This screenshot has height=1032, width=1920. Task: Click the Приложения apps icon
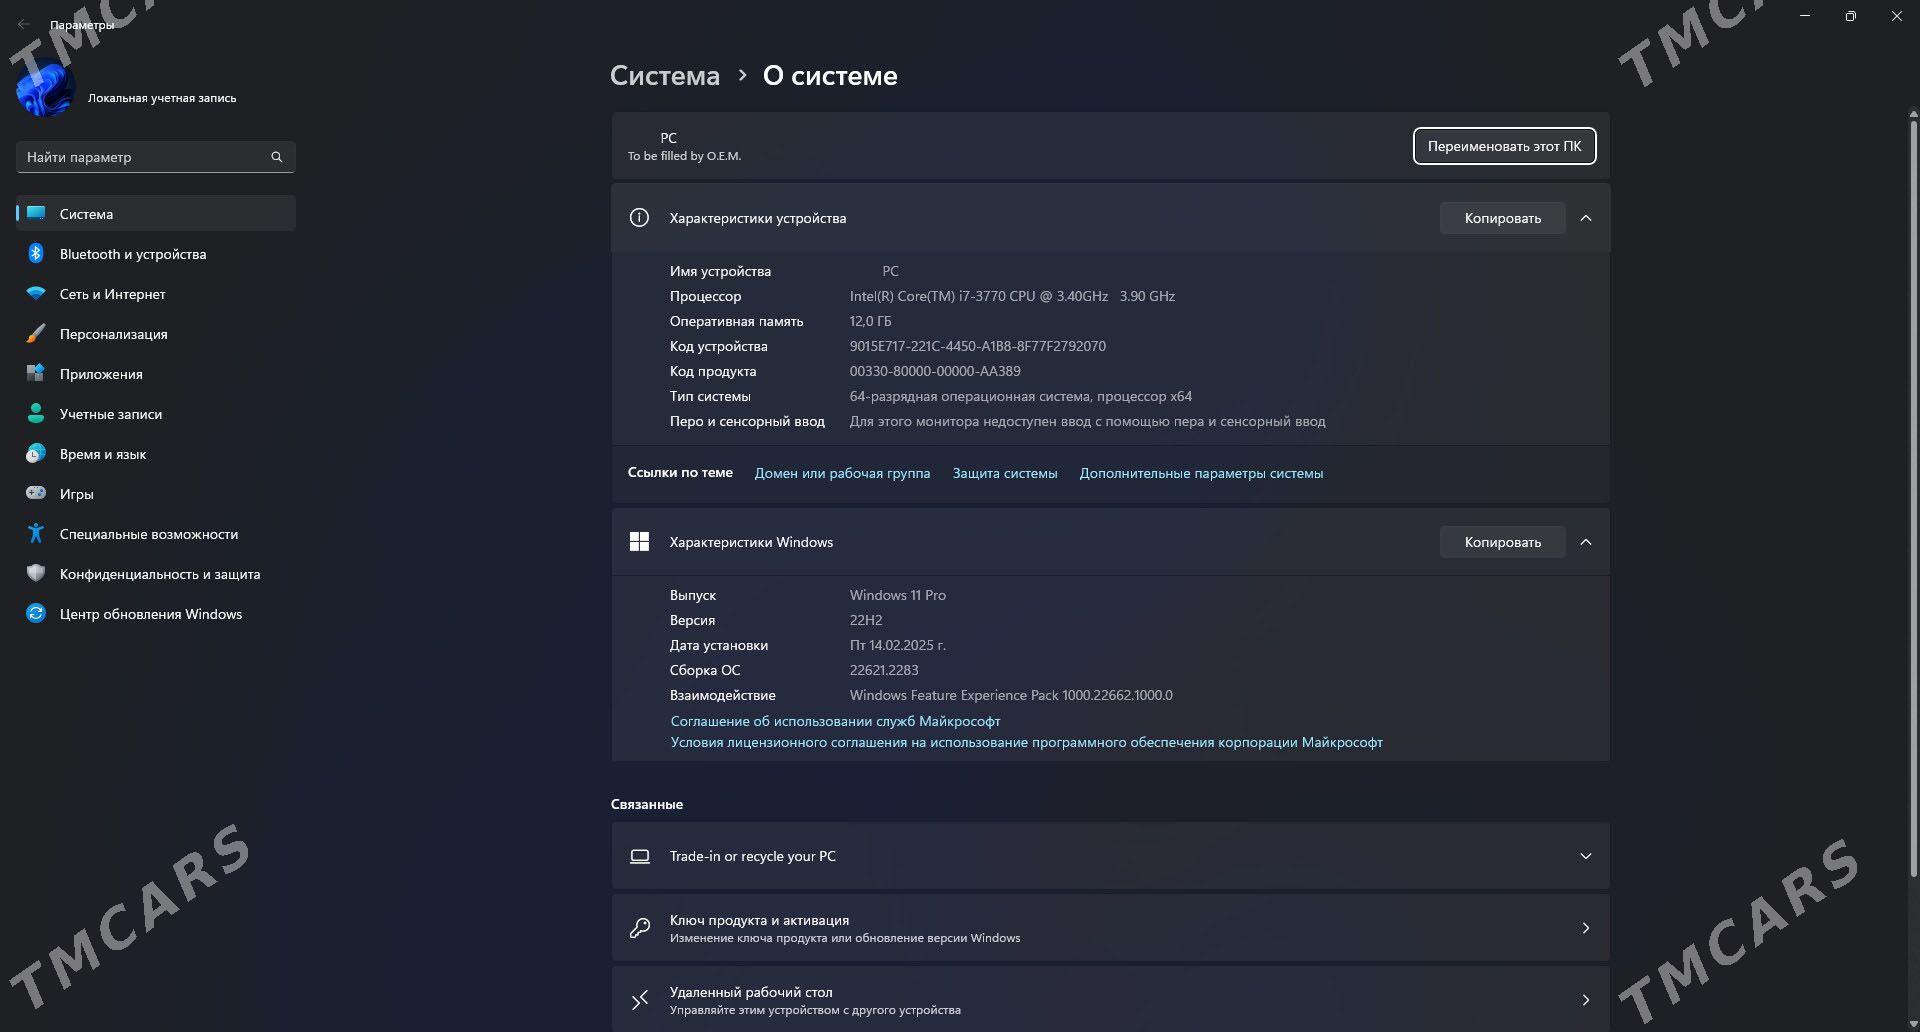point(36,373)
